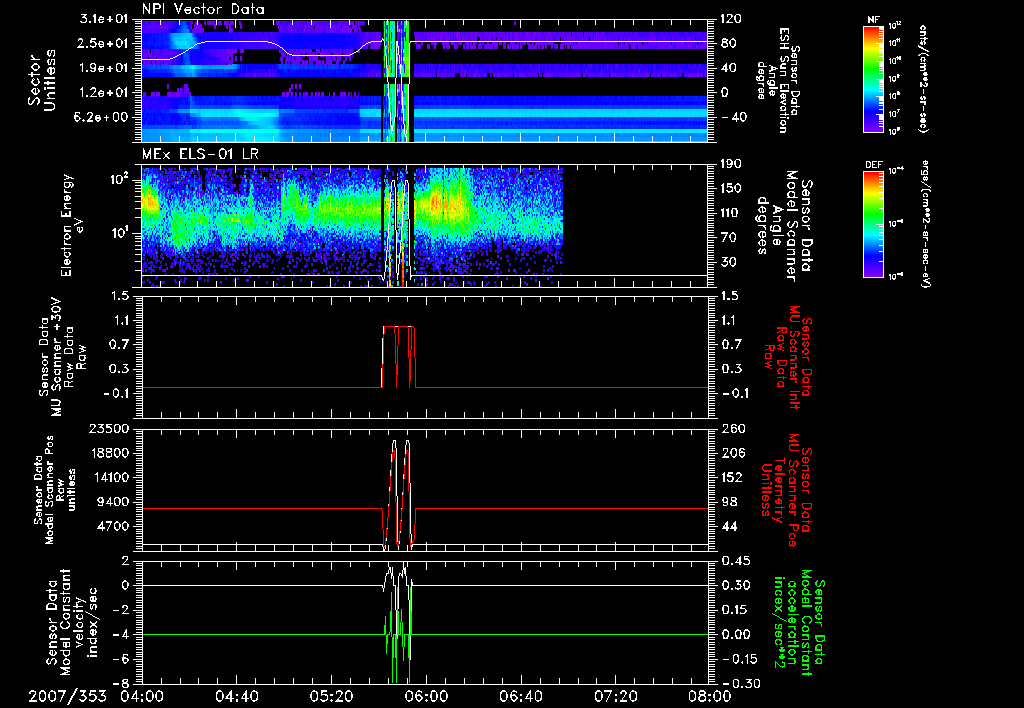The height and width of the screenshot is (708, 1024).
Task: Click the 05:20 time tick label
Action: pyautogui.click(x=331, y=696)
